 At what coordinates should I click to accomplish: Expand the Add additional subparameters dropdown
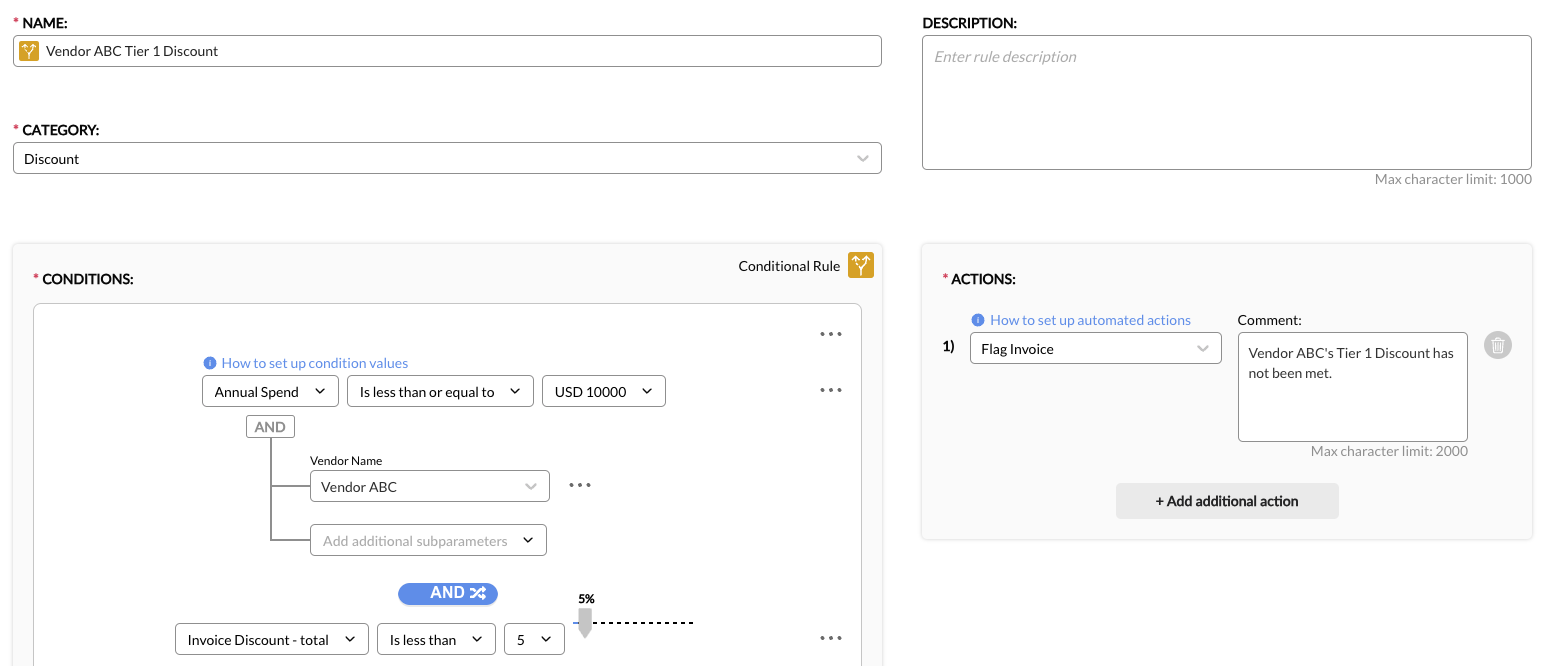pyautogui.click(x=428, y=541)
